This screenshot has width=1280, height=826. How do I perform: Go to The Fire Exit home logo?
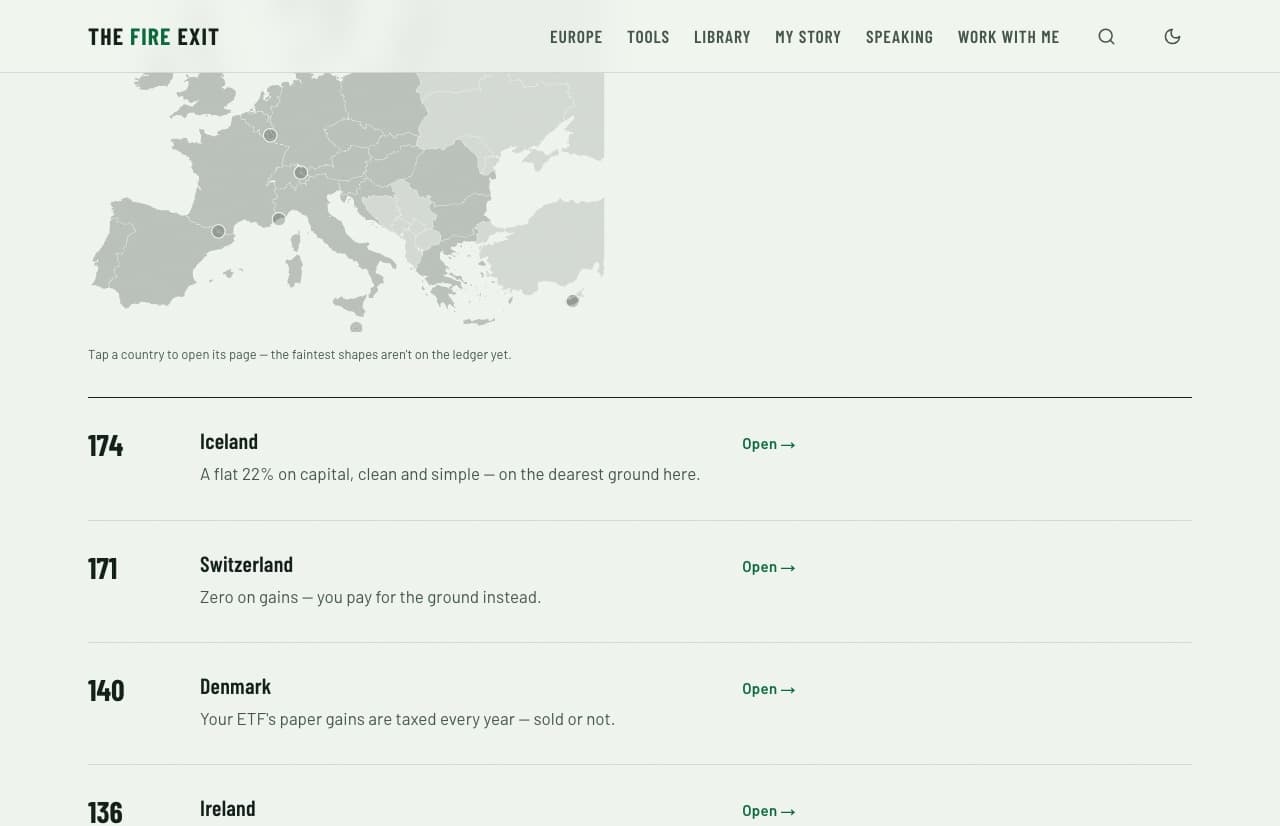tap(153, 37)
